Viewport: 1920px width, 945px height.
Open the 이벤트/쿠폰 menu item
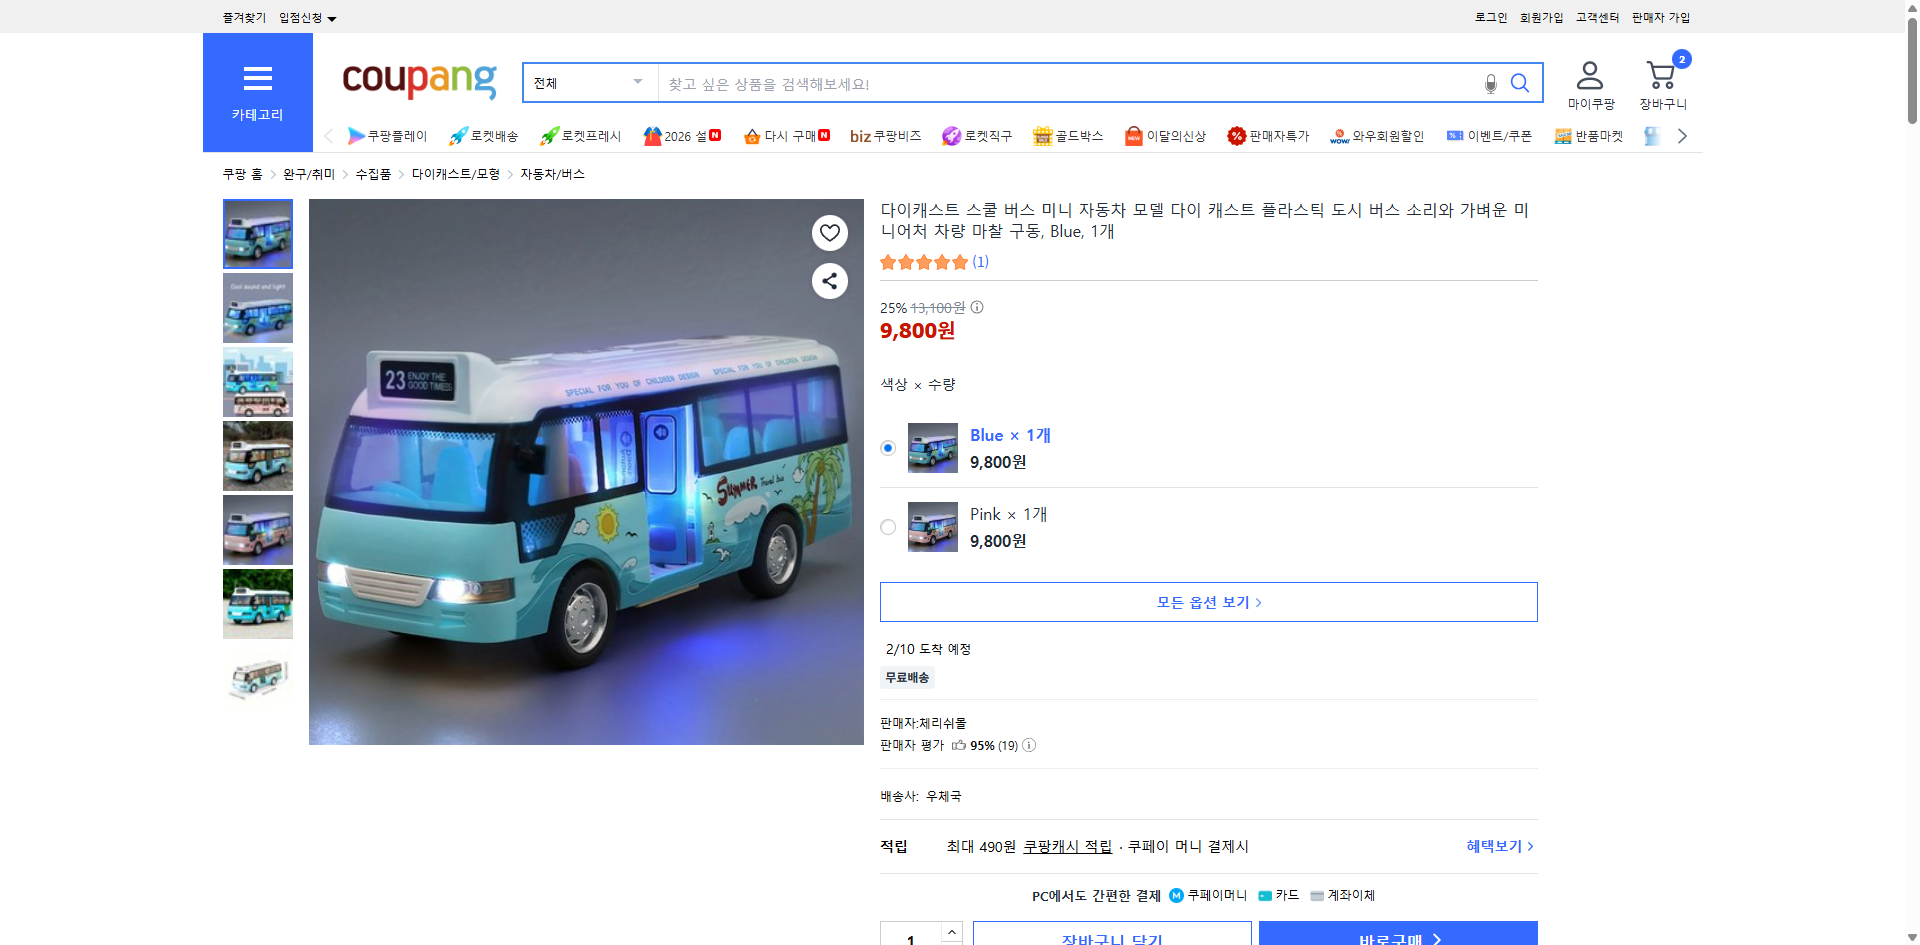point(1489,135)
